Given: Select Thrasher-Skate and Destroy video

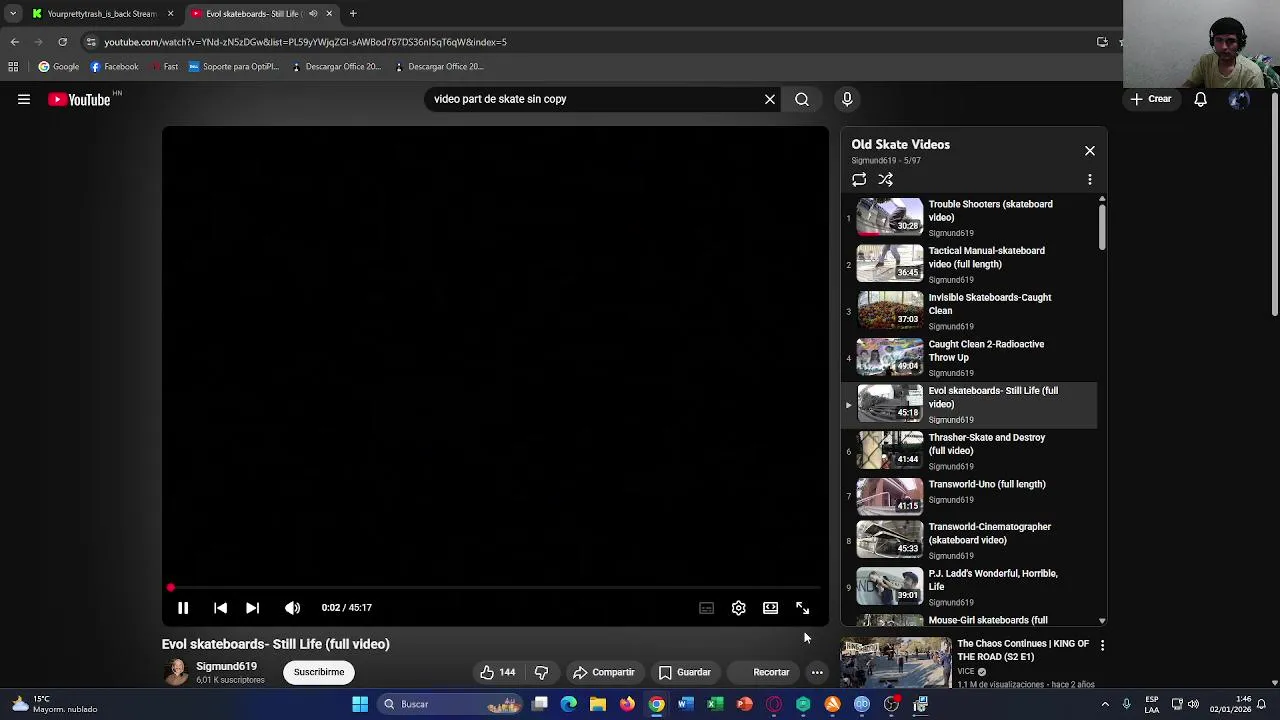Looking at the screenshot, I should click(x=969, y=451).
